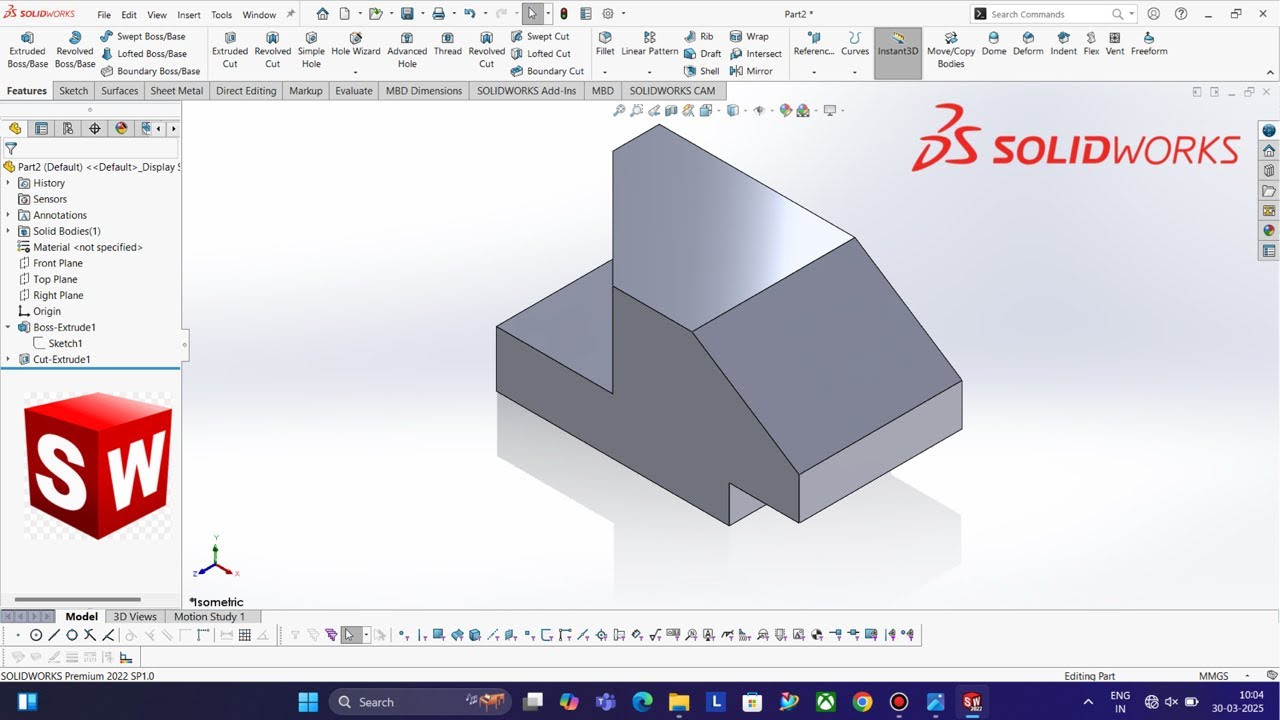Select the Draft tool

coord(703,54)
